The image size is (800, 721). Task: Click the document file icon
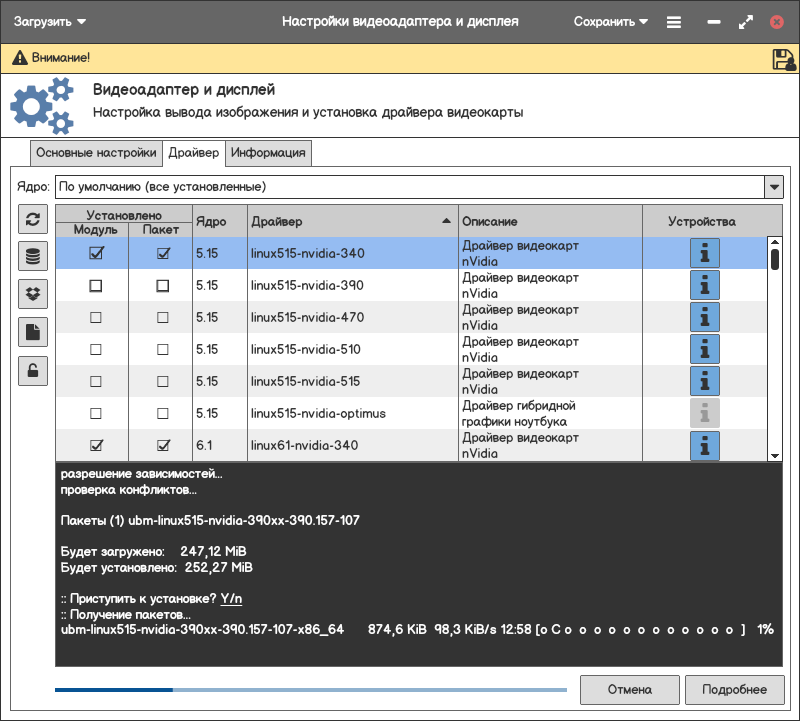[32, 332]
